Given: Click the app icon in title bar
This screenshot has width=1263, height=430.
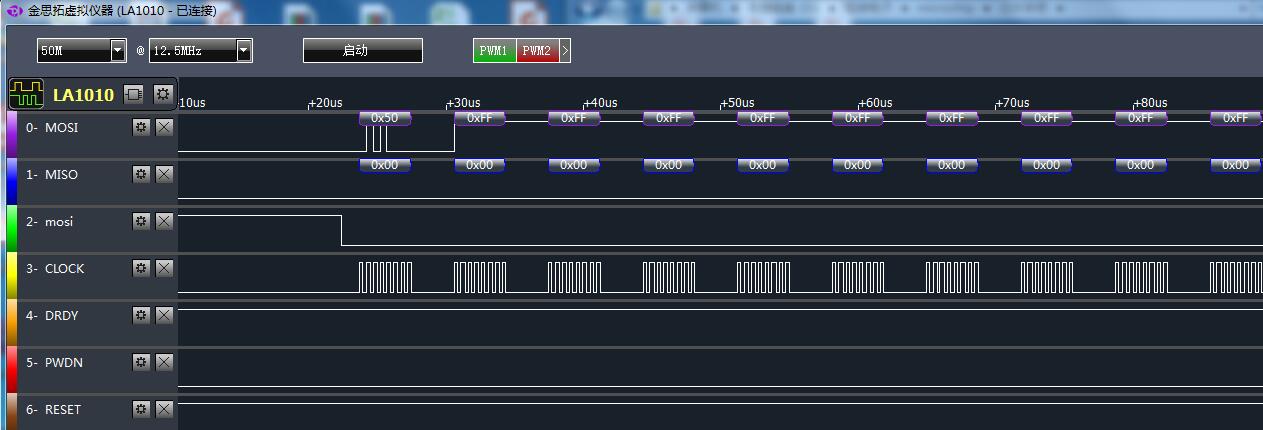Looking at the screenshot, I should pyautogui.click(x=14, y=10).
